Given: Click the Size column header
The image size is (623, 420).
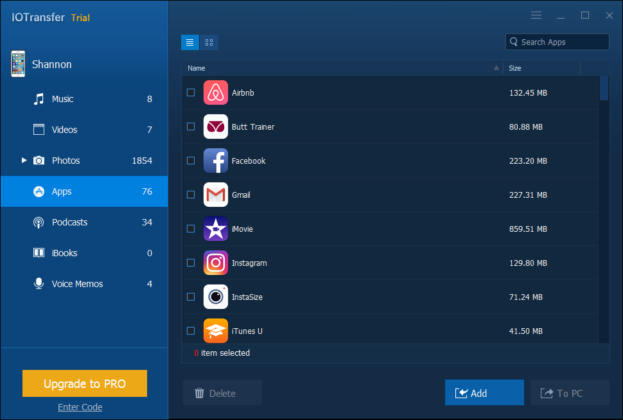Looking at the screenshot, I should click(x=542, y=68).
